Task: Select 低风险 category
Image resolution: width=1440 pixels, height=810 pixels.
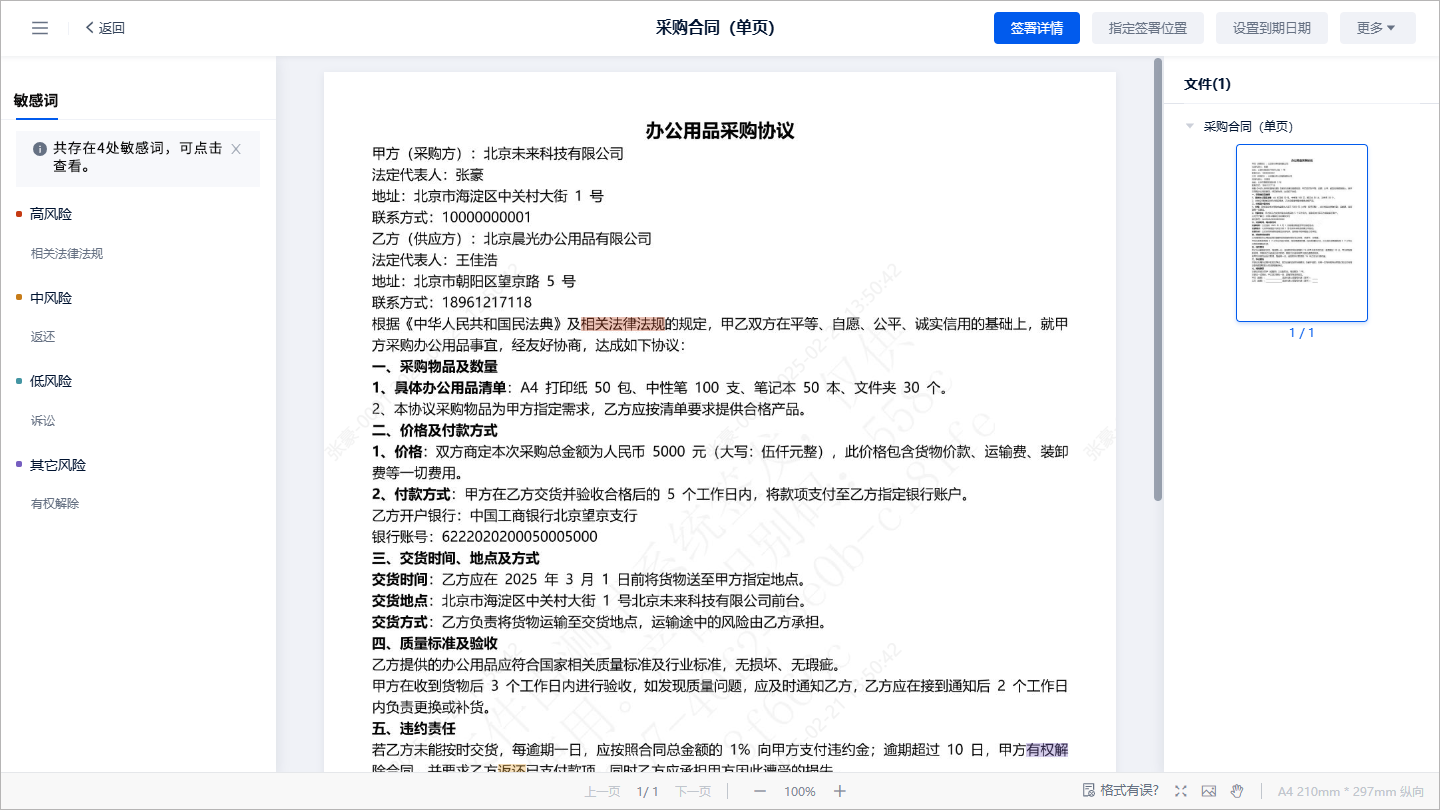Action: [50, 381]
